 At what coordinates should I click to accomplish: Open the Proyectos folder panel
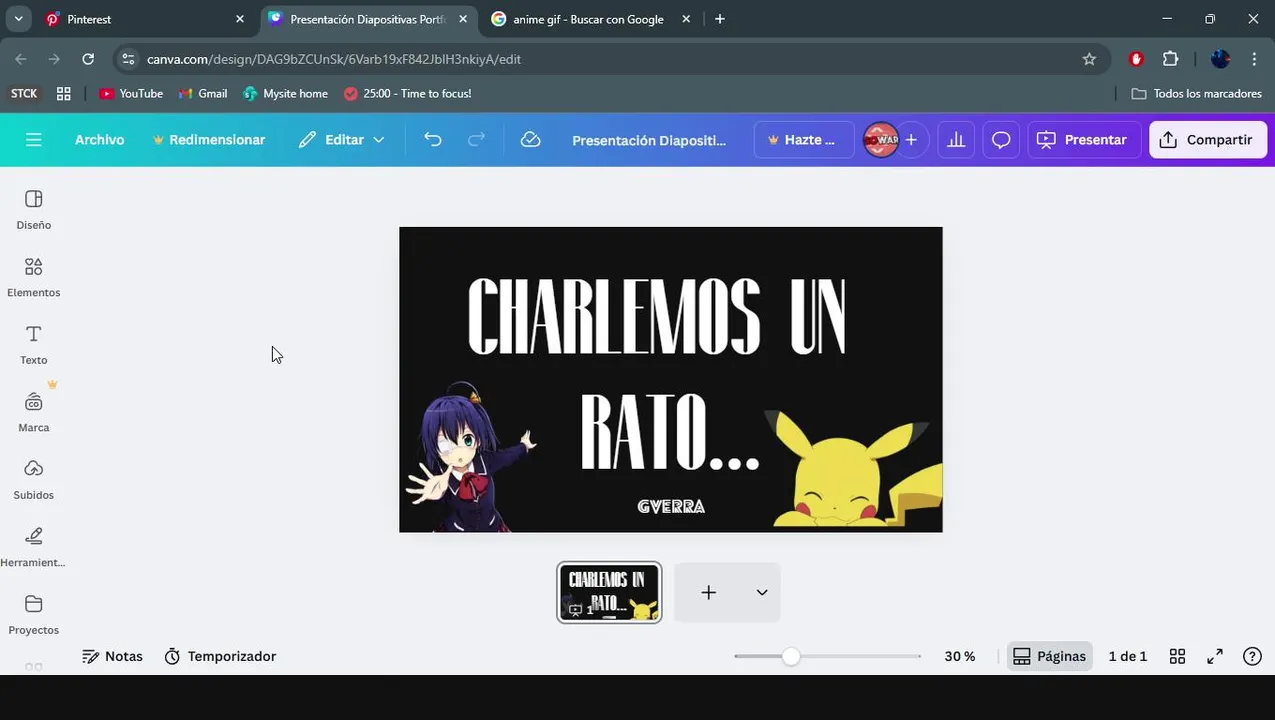[34, 614]
